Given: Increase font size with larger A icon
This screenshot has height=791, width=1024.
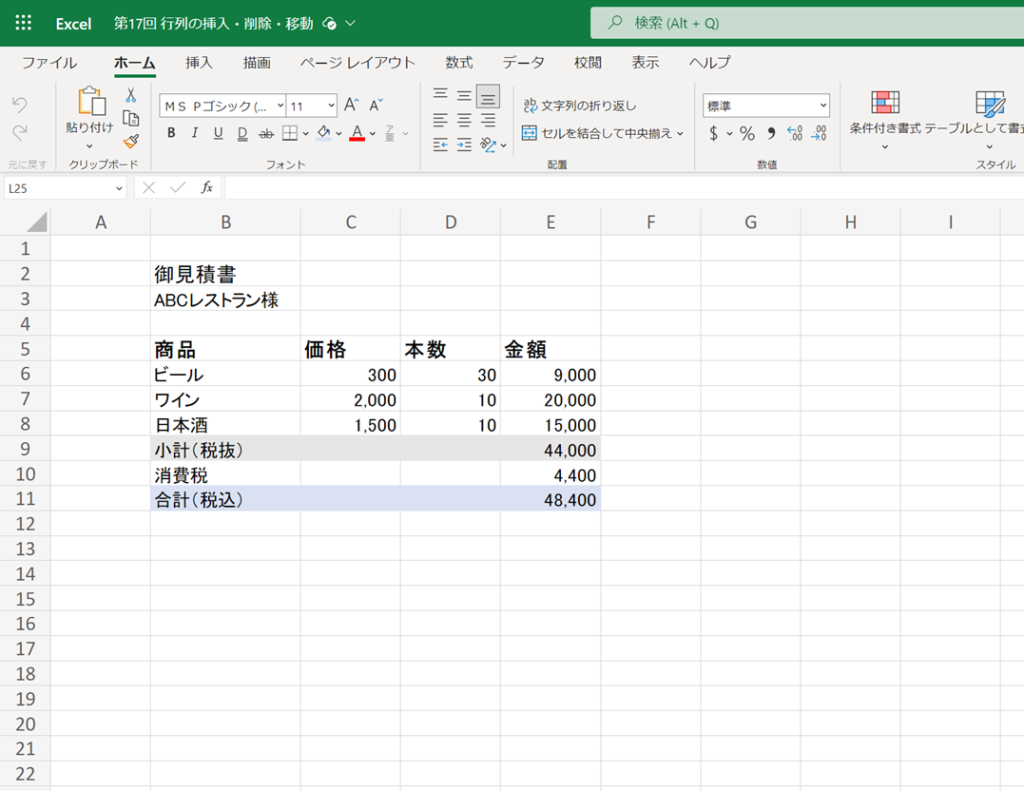Looking at the screenshot, I should point(351,105).
